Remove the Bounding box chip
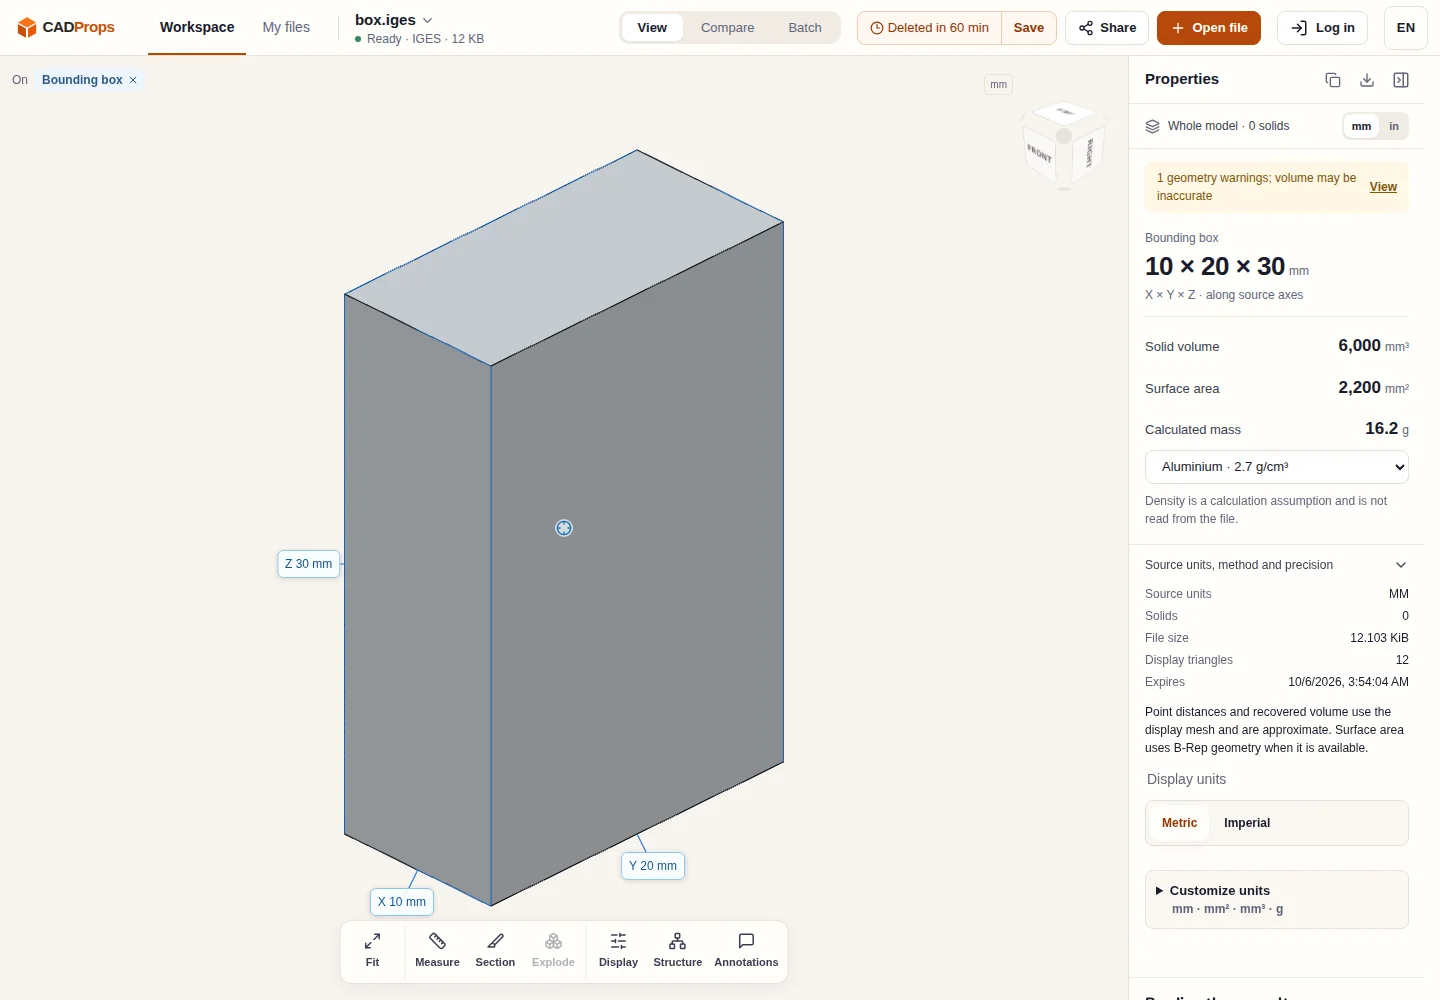 [133, 80]
